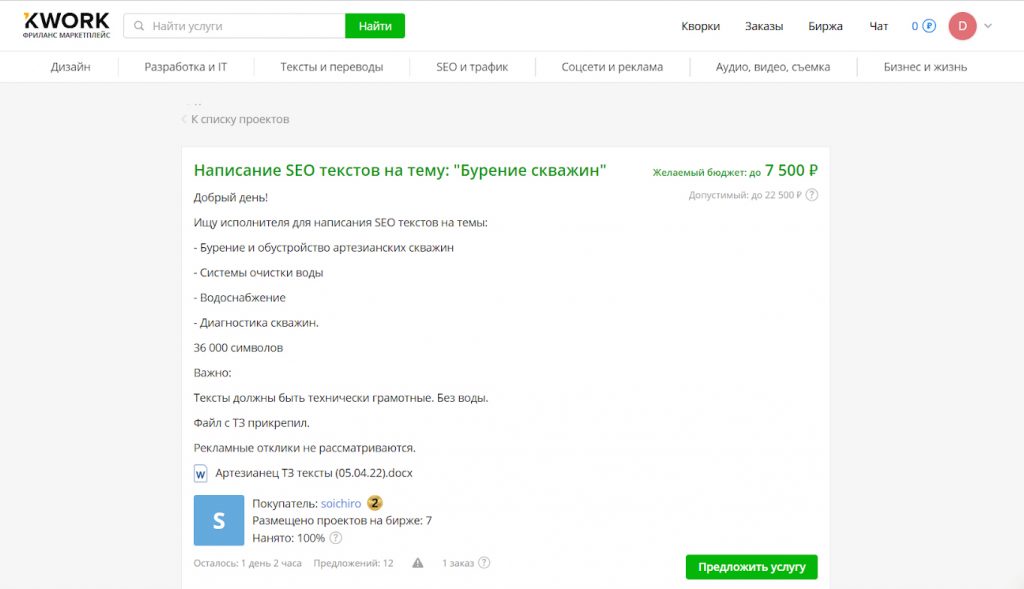The height and width of the screenshot is (589, 1024).
Task: Click the level badge 2 beside soichiro
Action: (x=374, y=503)
